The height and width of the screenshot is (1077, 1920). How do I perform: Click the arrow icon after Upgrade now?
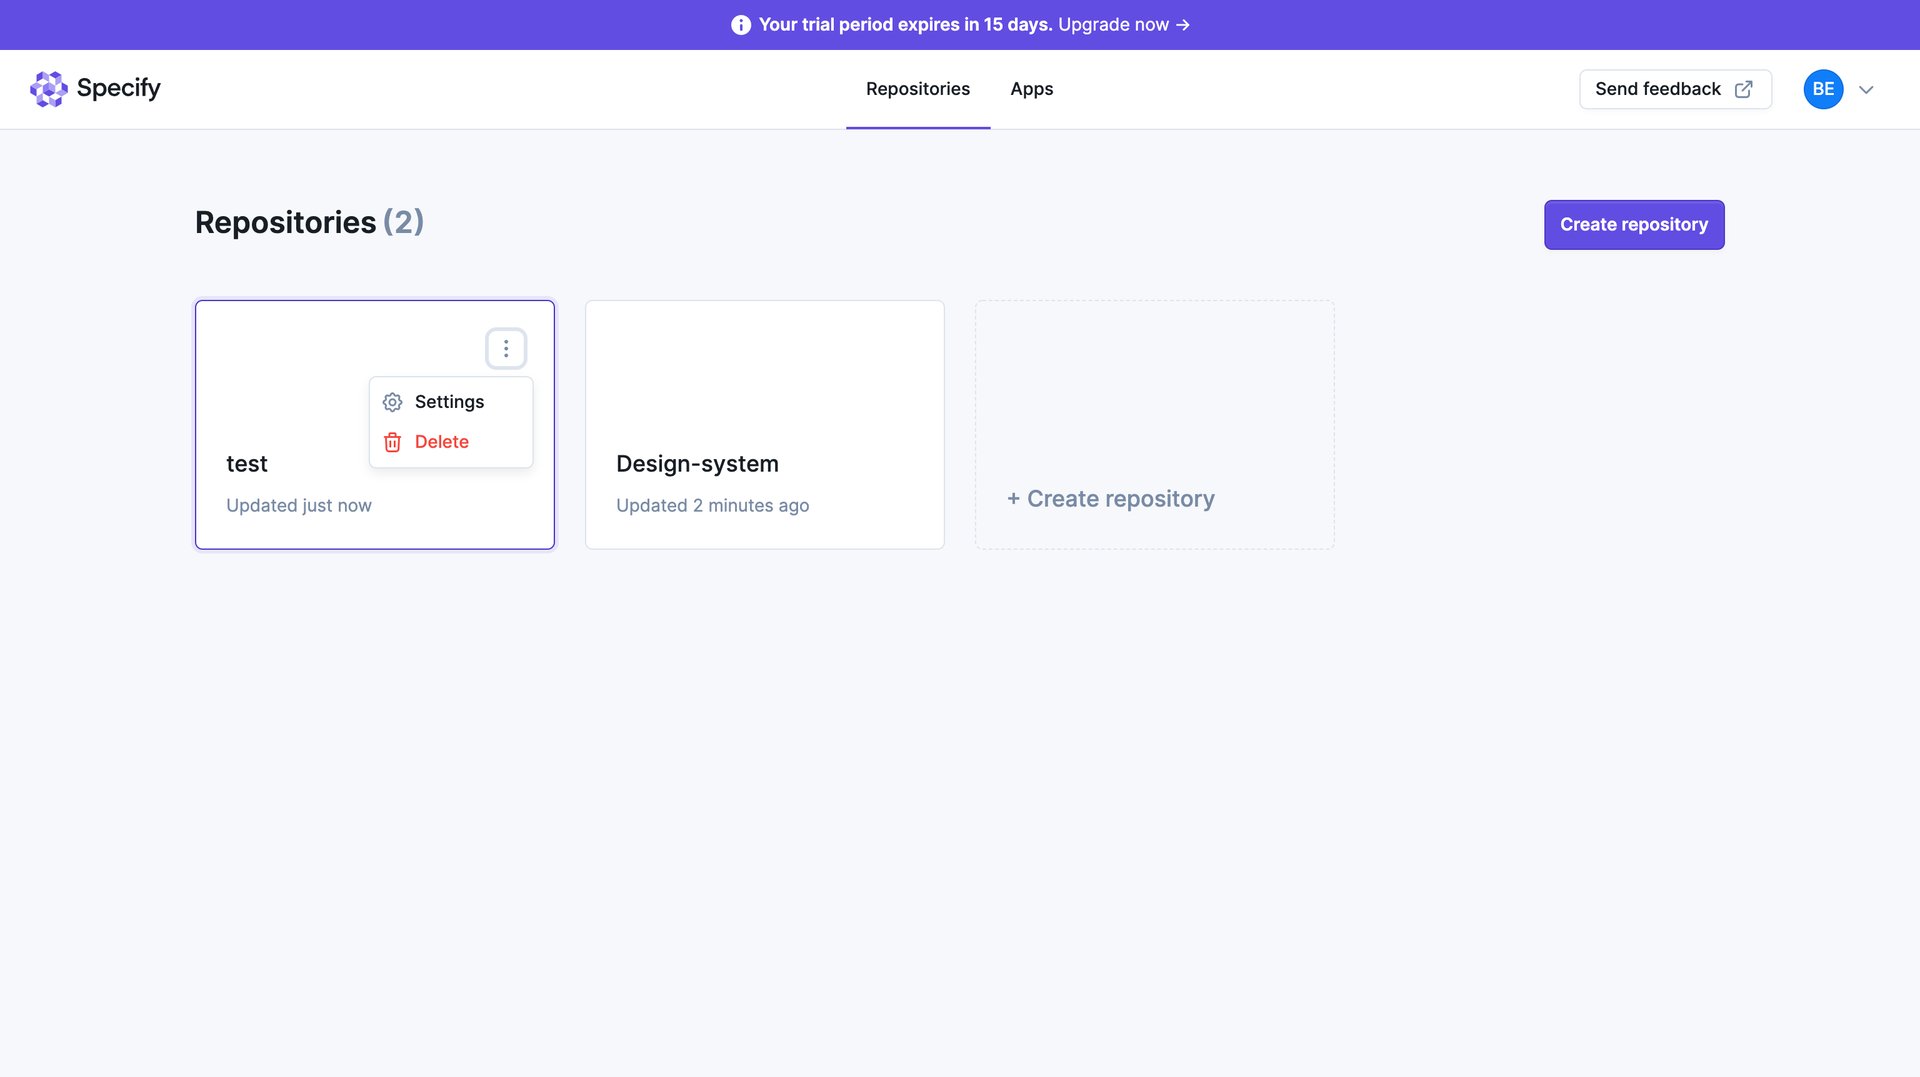coord(1183,24)
